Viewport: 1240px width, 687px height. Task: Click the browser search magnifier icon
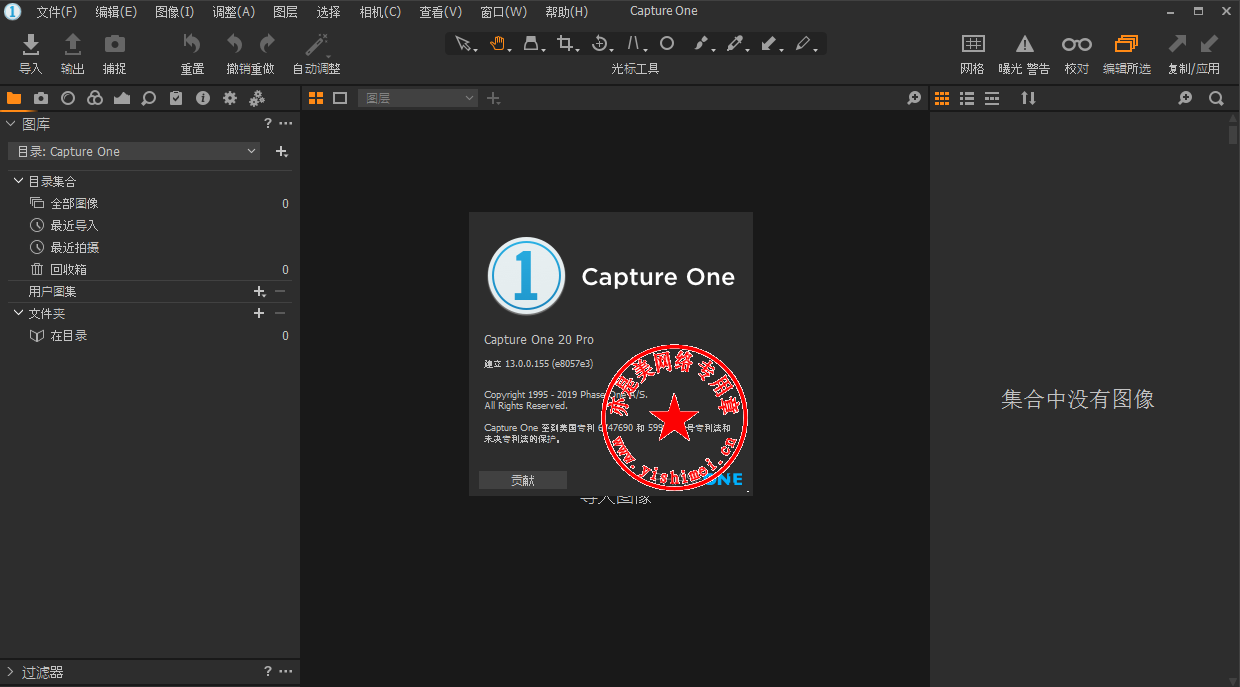(1216, 98)
